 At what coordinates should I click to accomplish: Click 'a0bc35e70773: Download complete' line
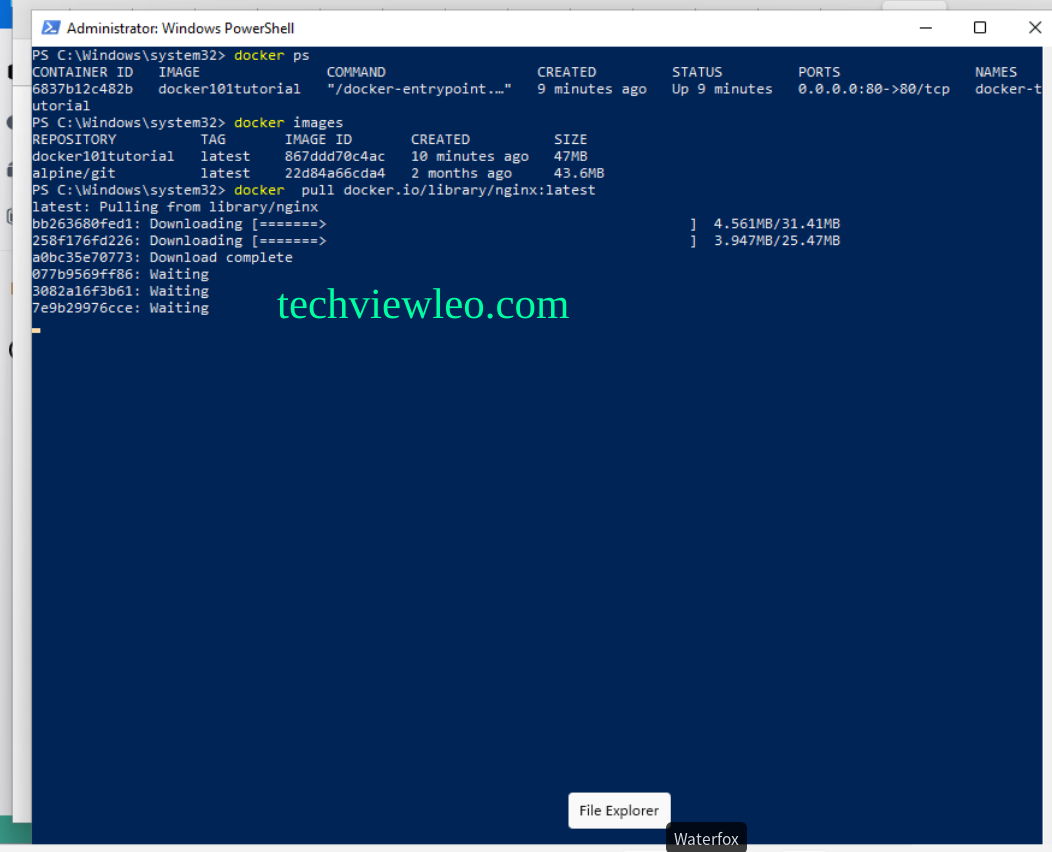[162, 258]
